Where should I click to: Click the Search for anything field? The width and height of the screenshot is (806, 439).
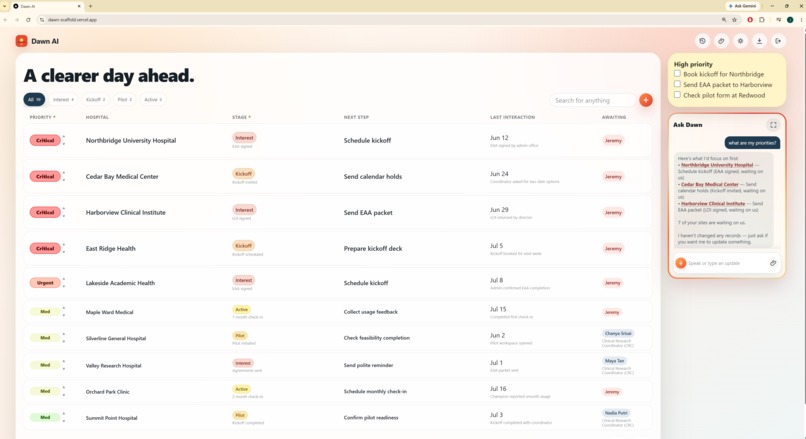click(592, 100)
